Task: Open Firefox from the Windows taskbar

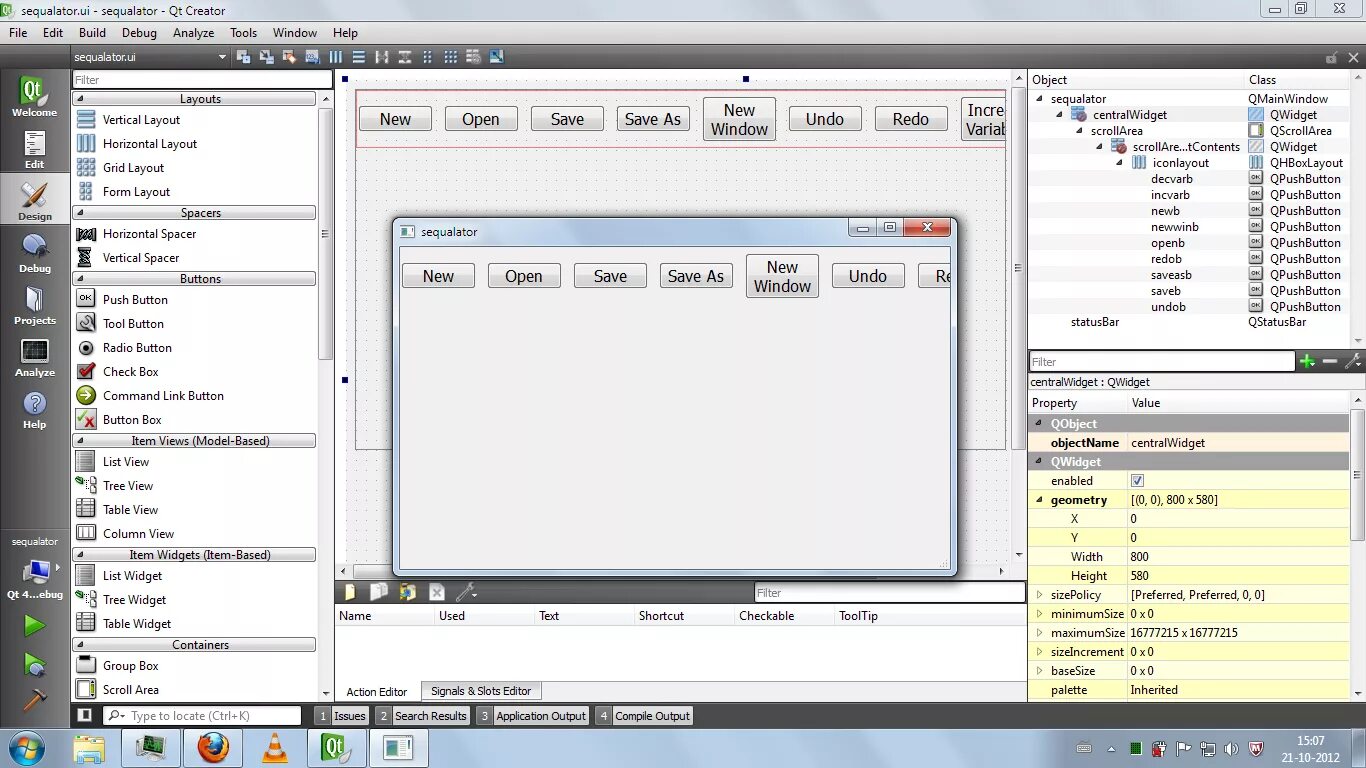Action: [212, 747]
